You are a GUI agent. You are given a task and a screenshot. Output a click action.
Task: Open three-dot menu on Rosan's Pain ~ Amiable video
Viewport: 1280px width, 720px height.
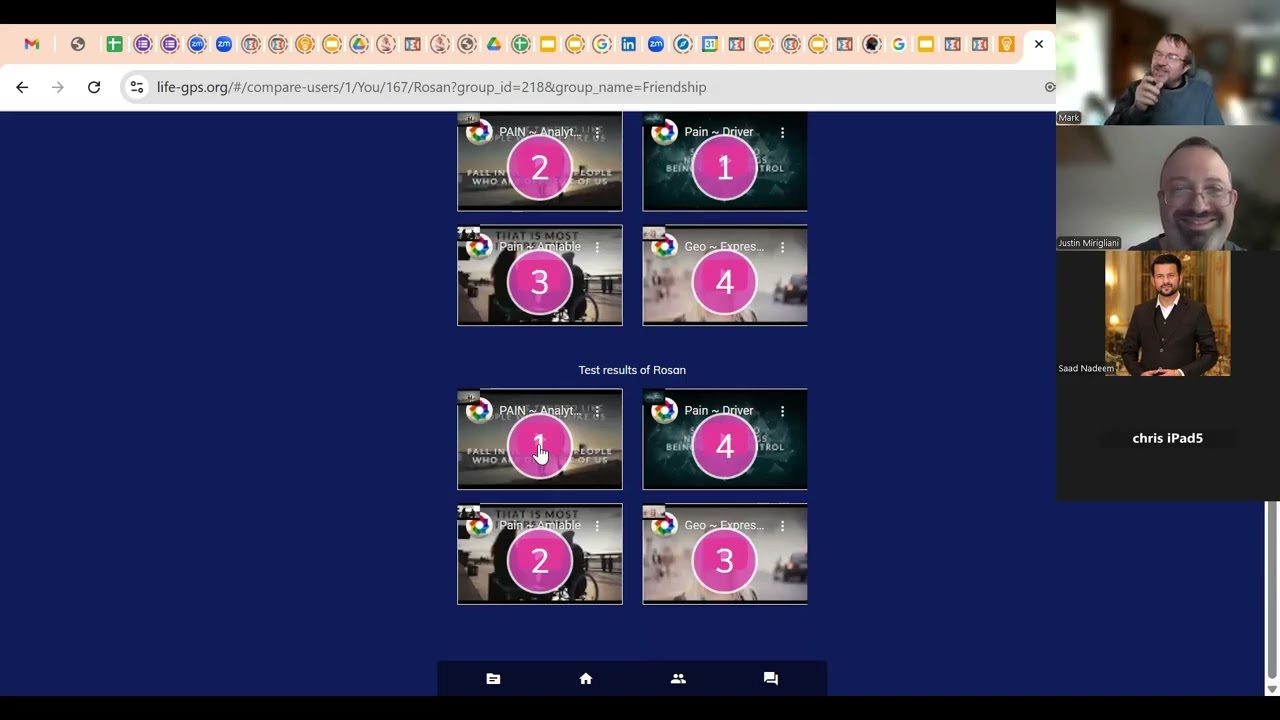pos(597,525)
